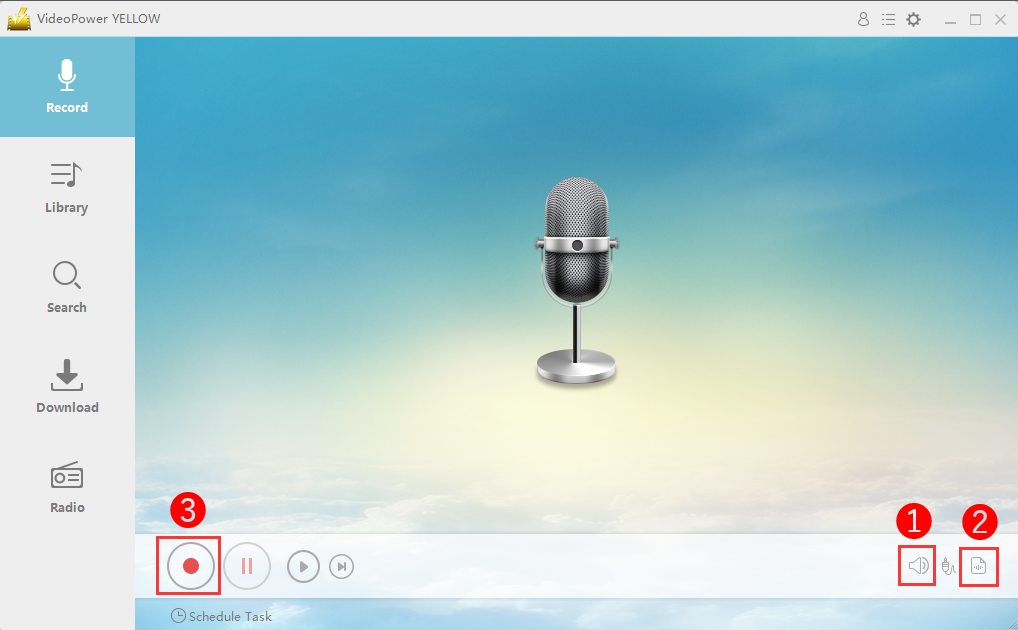The height and width of the screenshot is (630, 1018).
Task: Open the audio file format selector
Action: (x=979, y=567)
